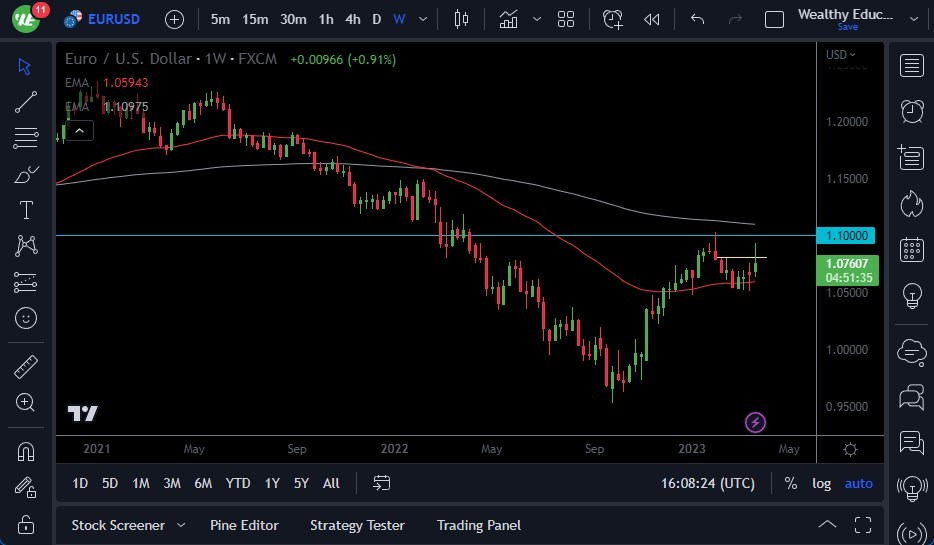Screen dimensions: 934x545
Task: Select the trend line drawing tool
Action: [26, 101]
